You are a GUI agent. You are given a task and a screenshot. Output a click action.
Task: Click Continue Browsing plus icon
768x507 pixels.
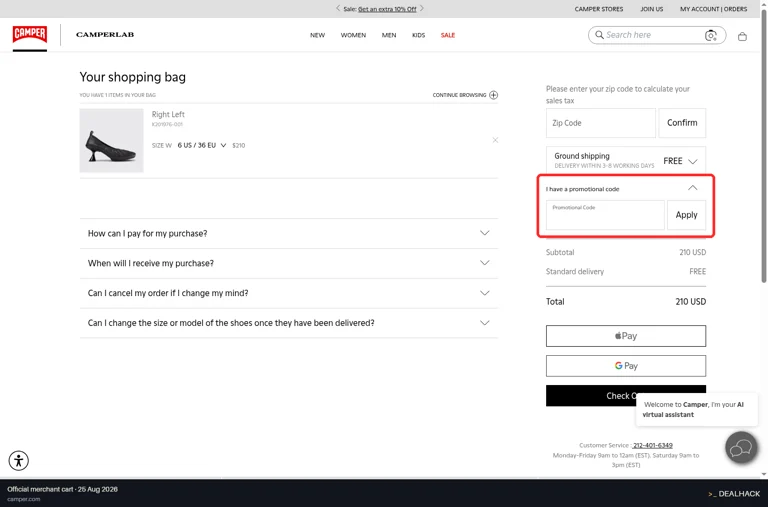click(493, 95)
